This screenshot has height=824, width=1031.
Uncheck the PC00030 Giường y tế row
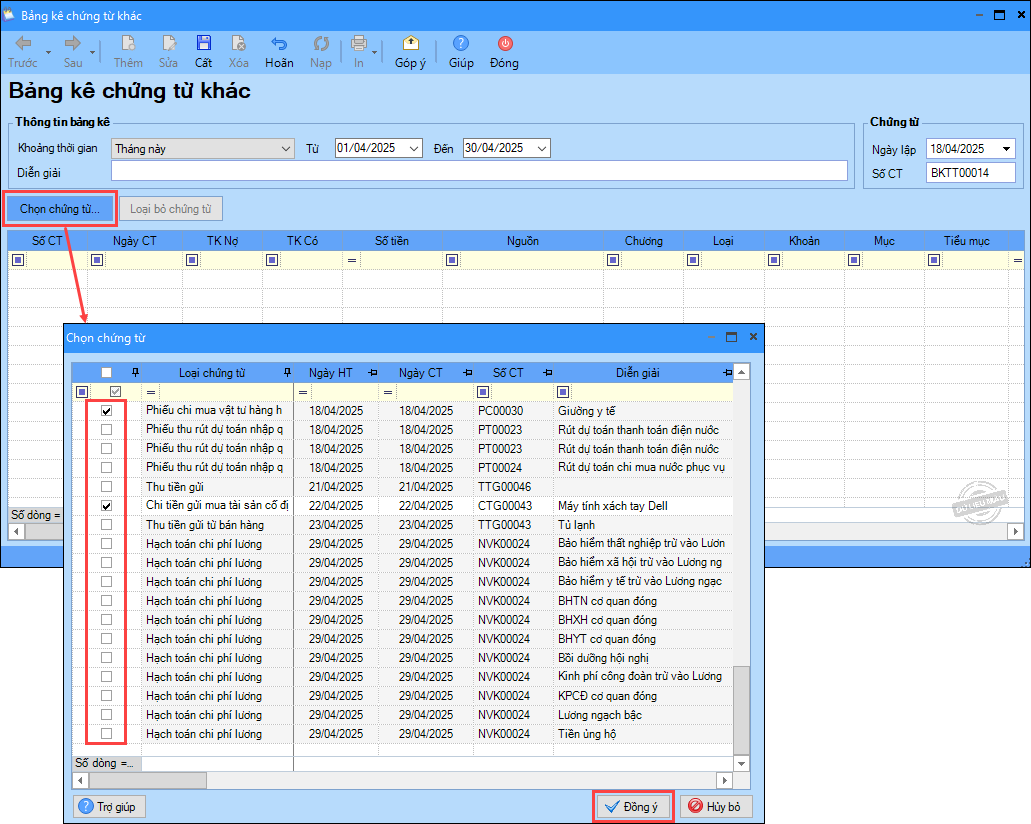(x=107, y=410)
